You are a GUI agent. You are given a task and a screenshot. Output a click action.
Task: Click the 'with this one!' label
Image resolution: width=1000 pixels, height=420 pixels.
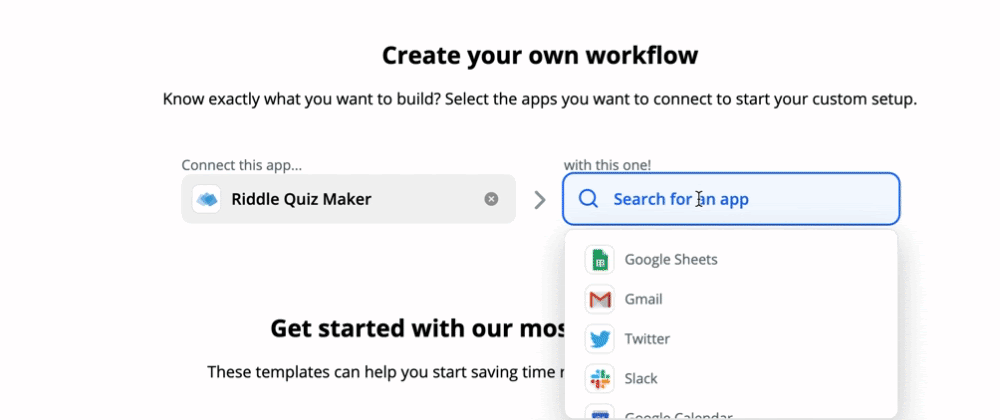(x=607, y=165)
